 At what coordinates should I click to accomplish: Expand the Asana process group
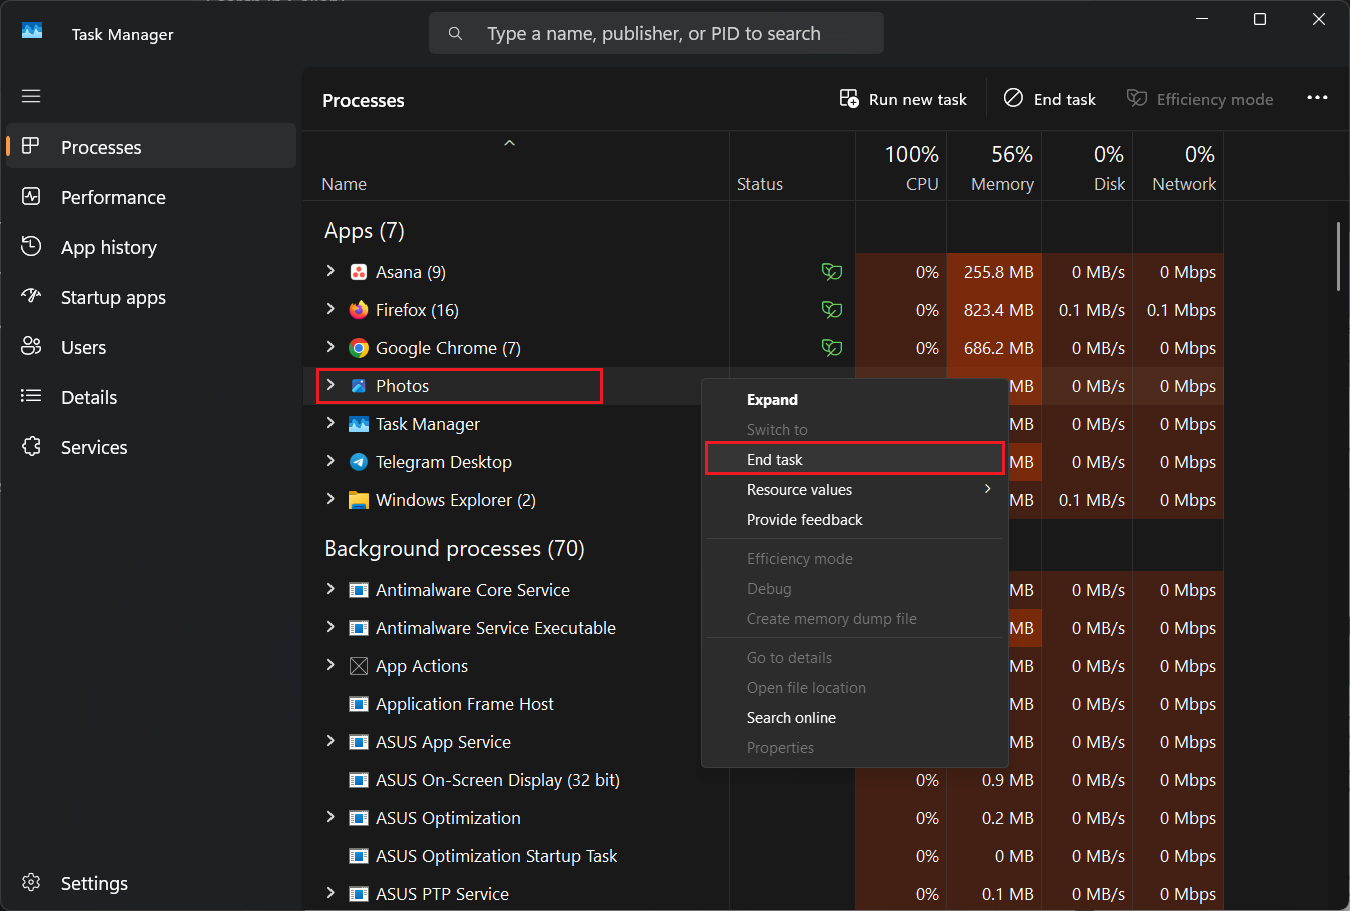(331, 271)
